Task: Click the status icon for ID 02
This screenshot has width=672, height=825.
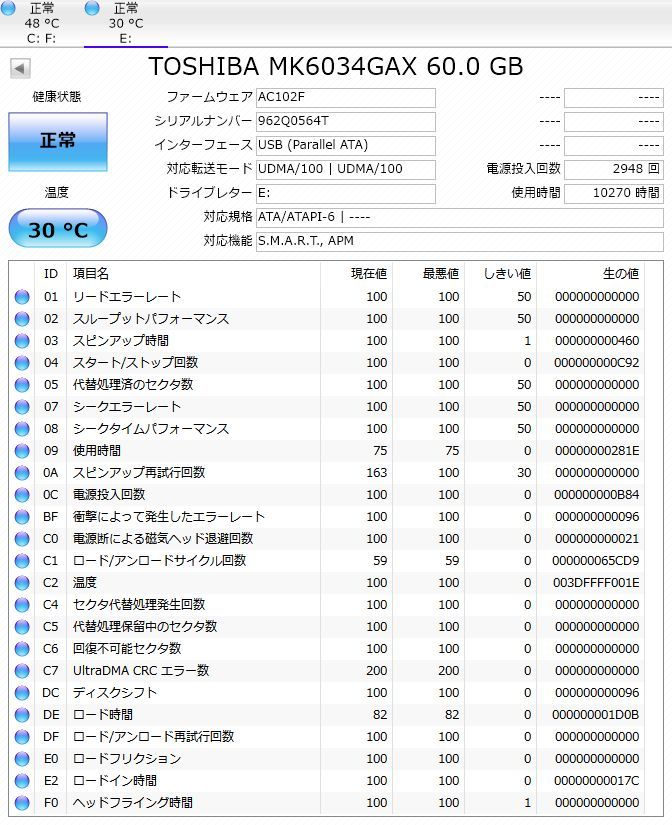Action: 22,319
